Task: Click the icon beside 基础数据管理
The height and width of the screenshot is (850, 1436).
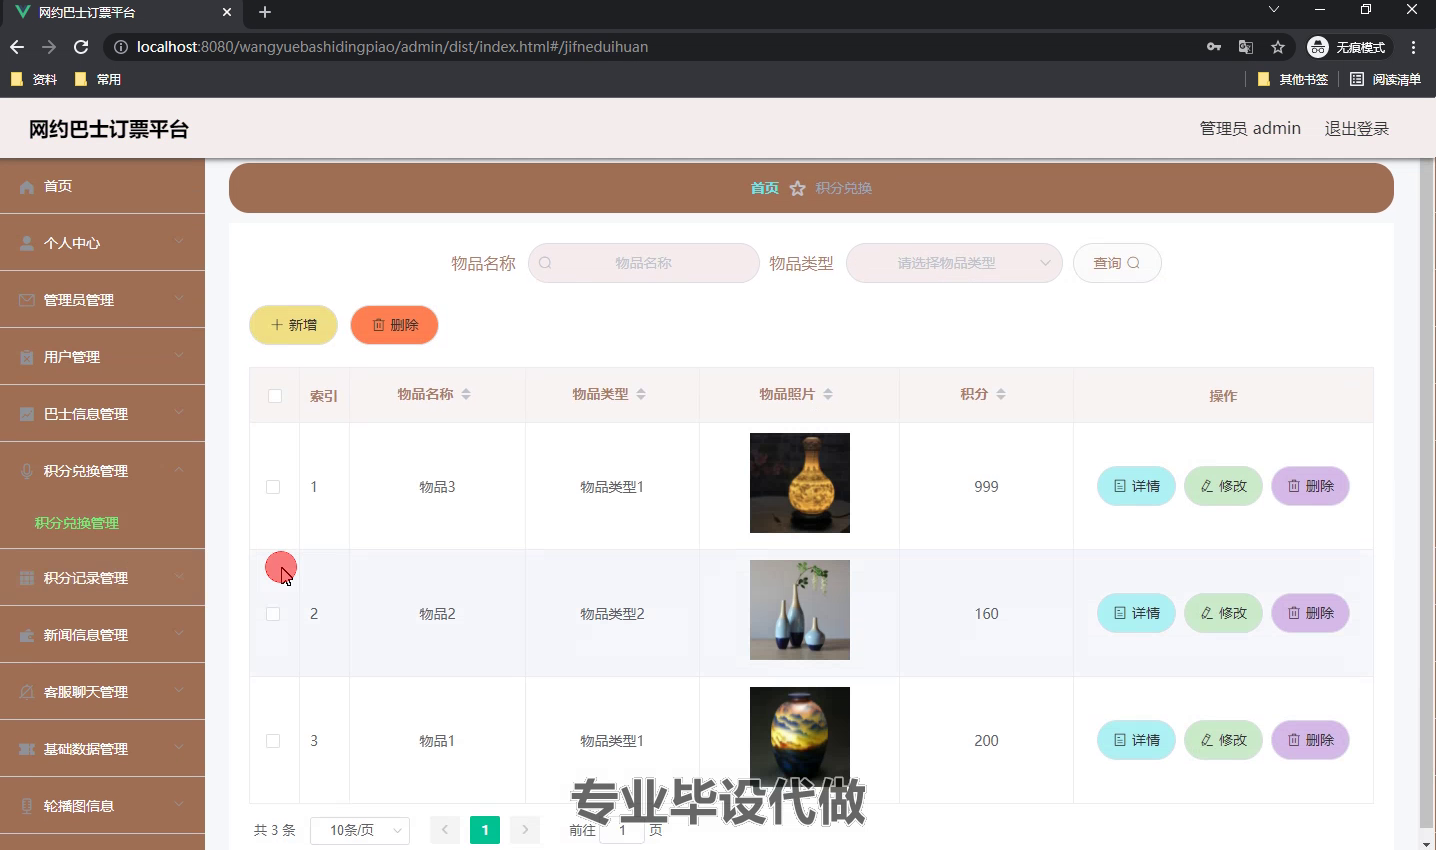Action: (x=27, y=749)
